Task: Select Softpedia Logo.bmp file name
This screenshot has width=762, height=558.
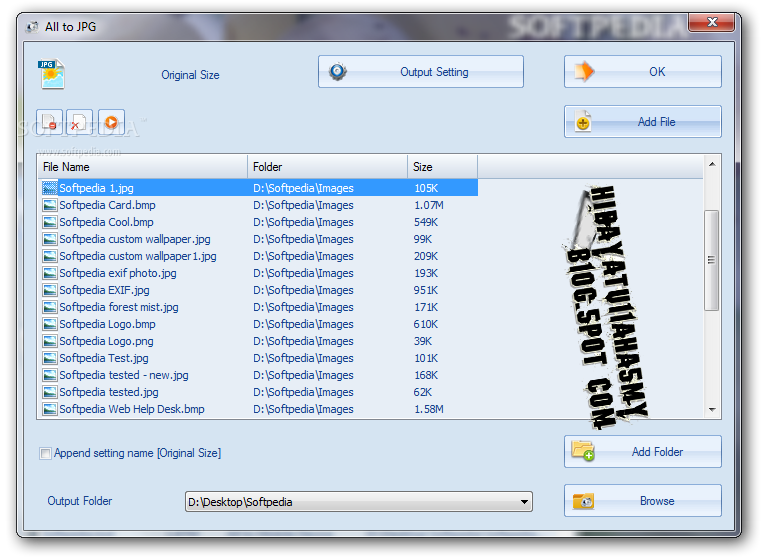Action: (x=107, y=324)
